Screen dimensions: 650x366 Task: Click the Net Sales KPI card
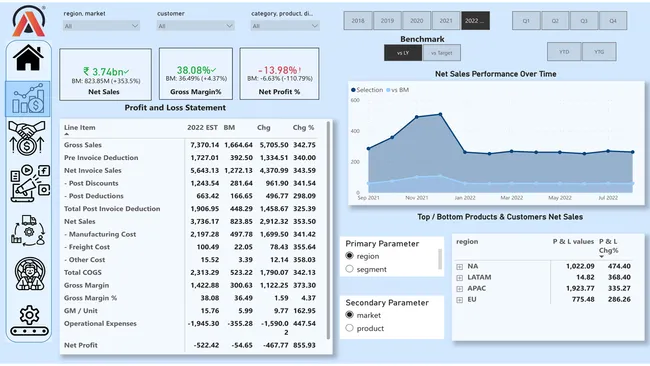105,74
